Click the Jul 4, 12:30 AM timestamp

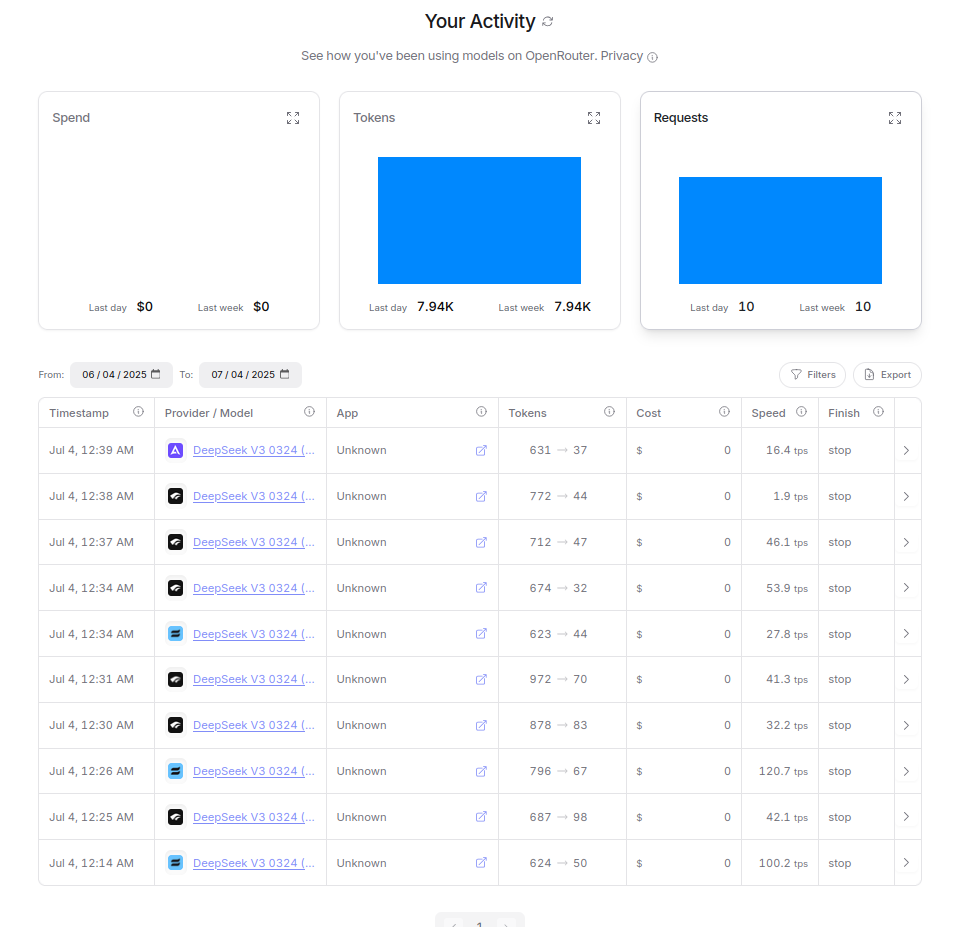pos(91,725)
